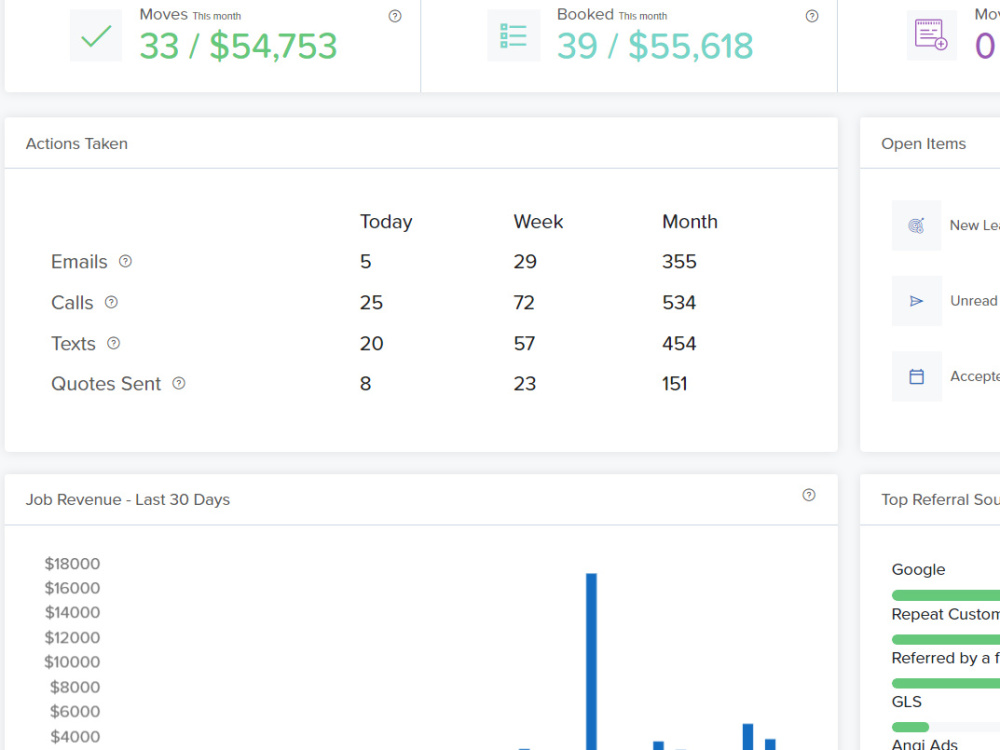Click the Top Referral Sources title
This screenshot has width=1000, height=750.
(941, 499)
